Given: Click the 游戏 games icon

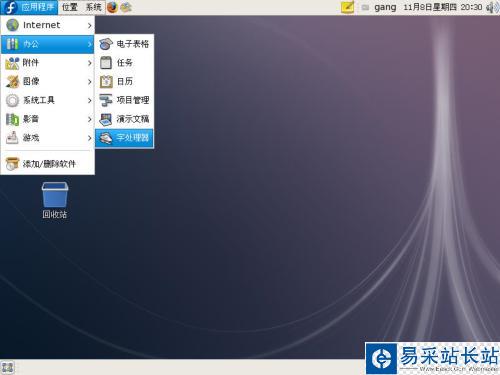Looking at the screenshot, I should [x=12, y=137].
